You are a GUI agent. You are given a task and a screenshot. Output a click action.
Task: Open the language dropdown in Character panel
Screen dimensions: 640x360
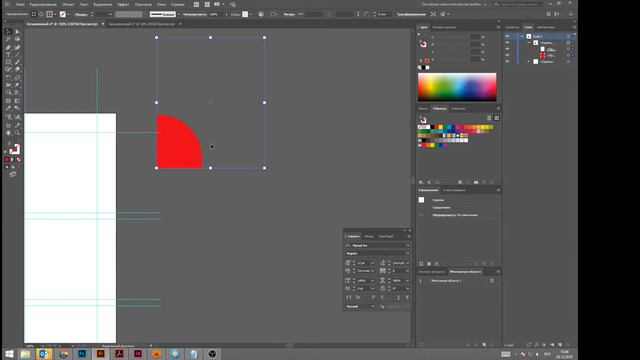coord(373,306)
